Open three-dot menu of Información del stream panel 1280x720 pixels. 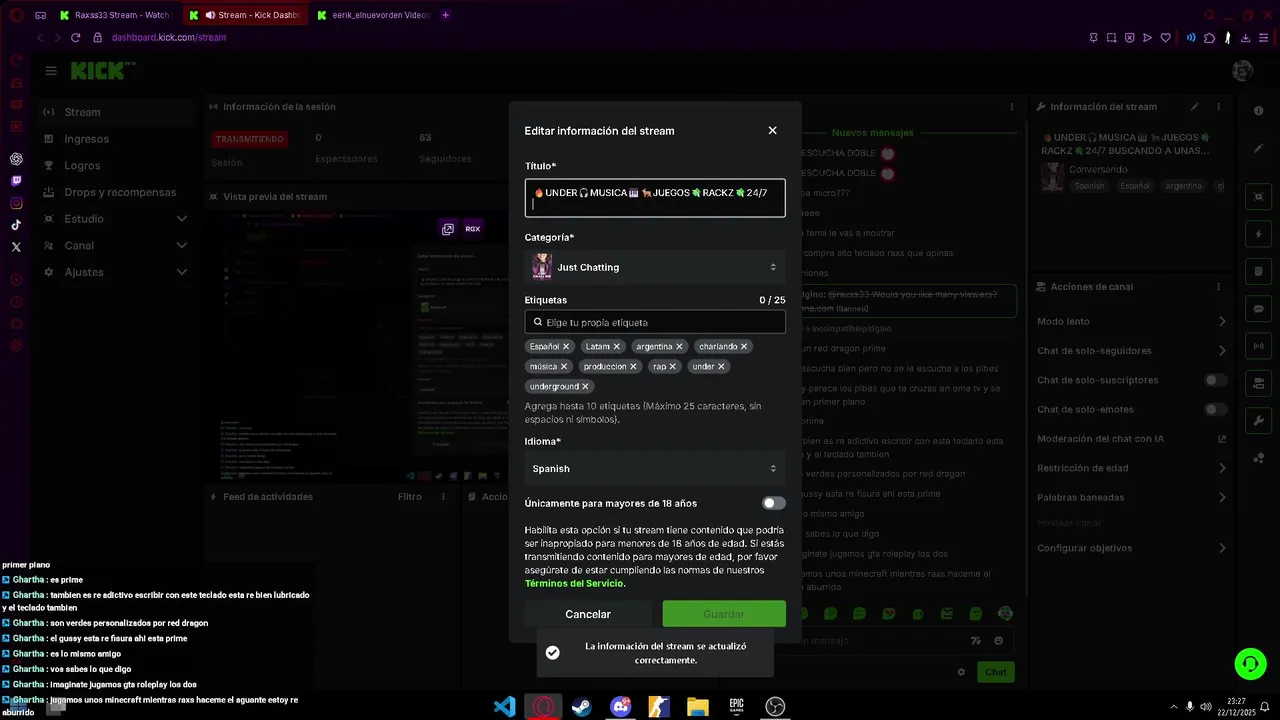click(1218, 107)
